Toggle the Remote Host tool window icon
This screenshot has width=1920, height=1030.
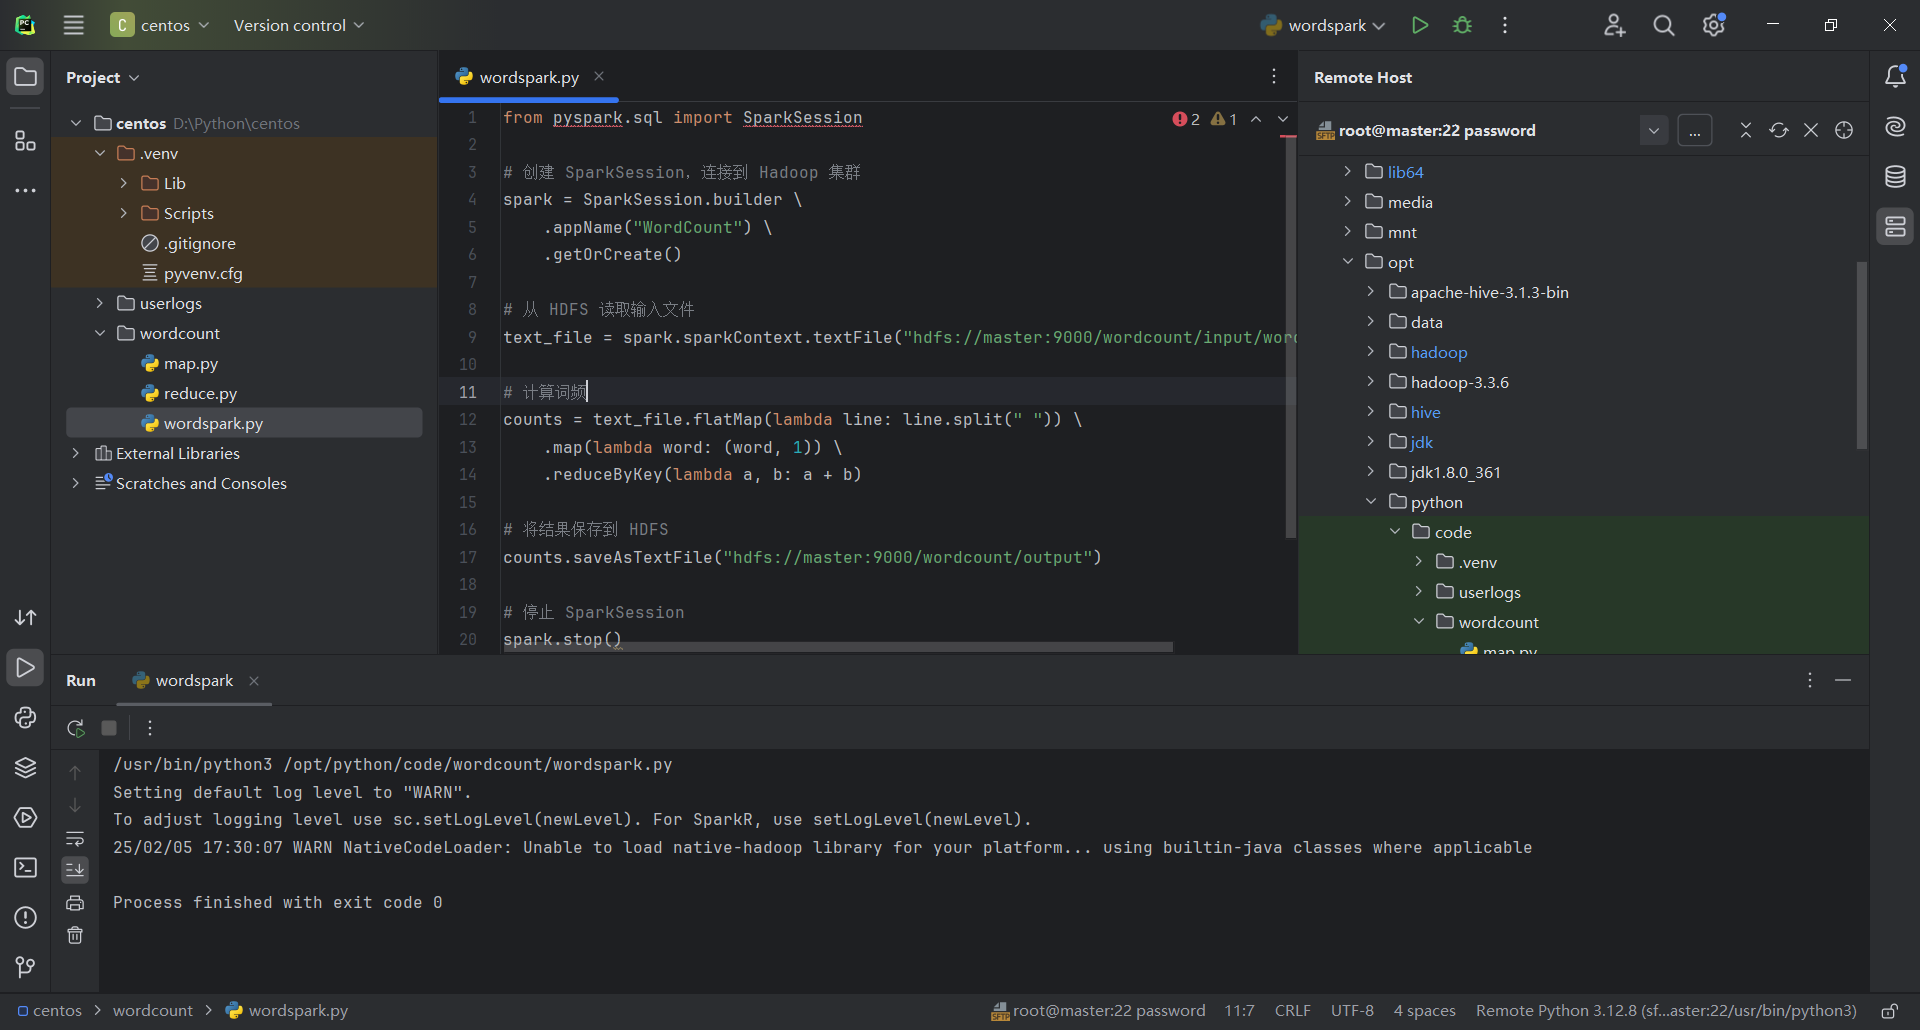point(1895,227)
